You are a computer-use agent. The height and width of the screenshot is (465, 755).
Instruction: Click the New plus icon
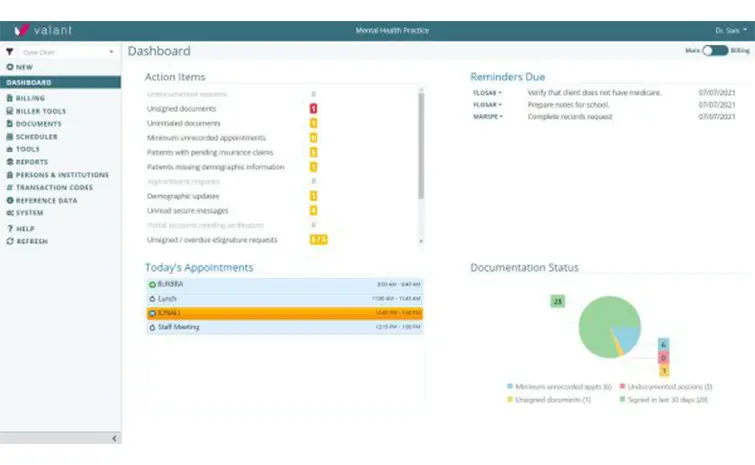tap(9, 66)
